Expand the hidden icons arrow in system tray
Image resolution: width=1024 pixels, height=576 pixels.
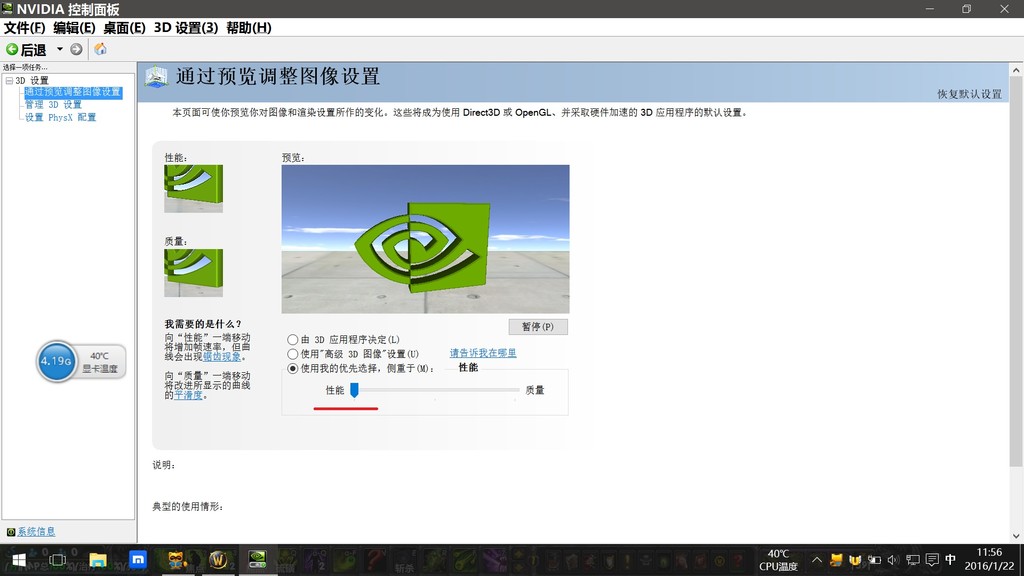tap(816, 560)
